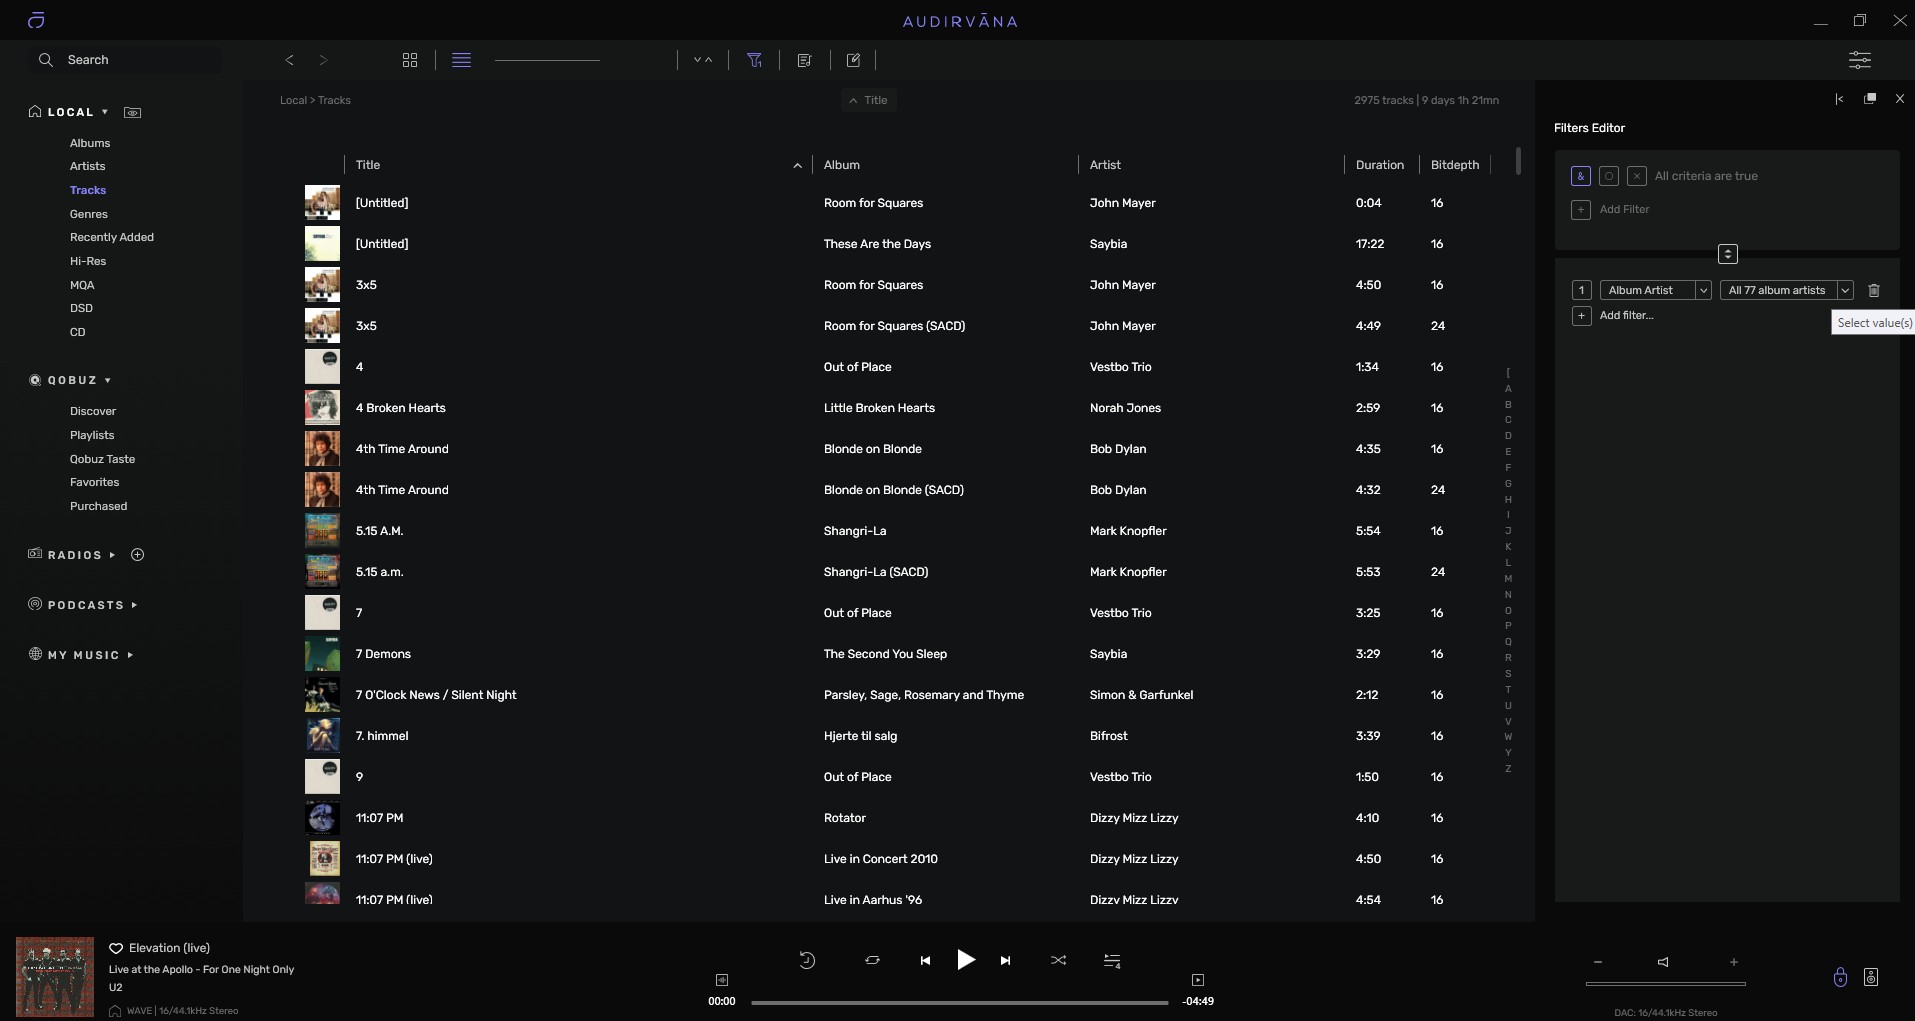Open the Album Artist criteria dropdown
Viewport: 1915px width, 1021px height.
[x=1656, y=290]
